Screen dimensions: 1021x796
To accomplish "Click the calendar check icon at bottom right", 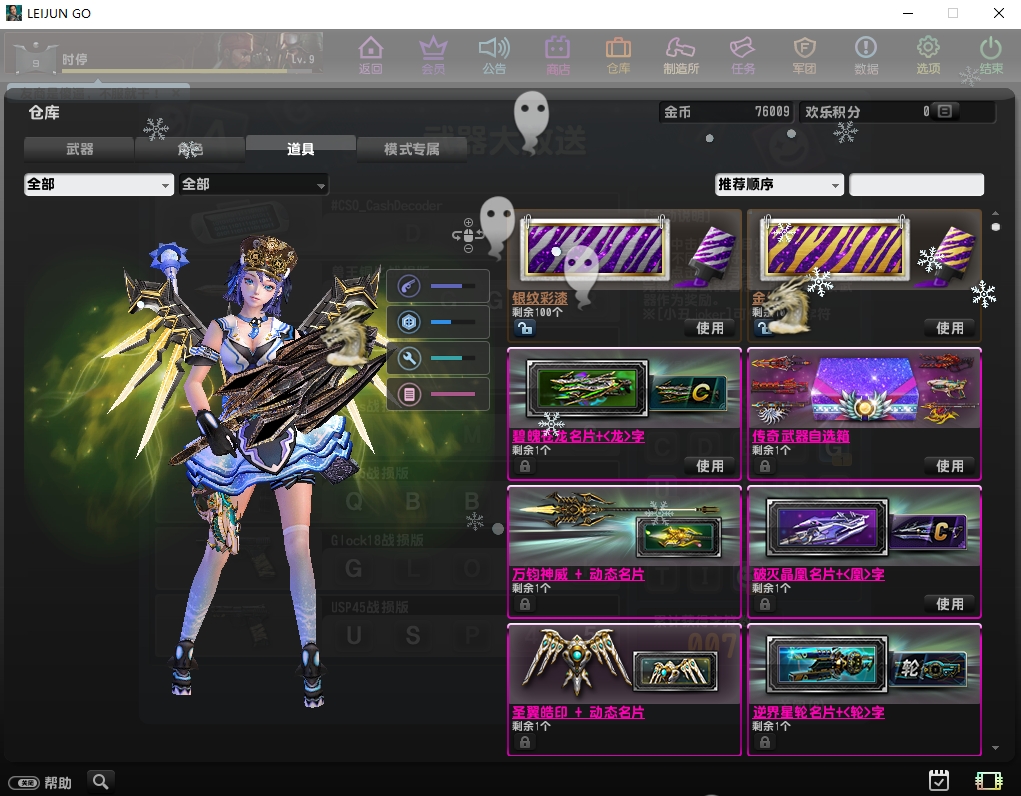I will click(938, 780).
